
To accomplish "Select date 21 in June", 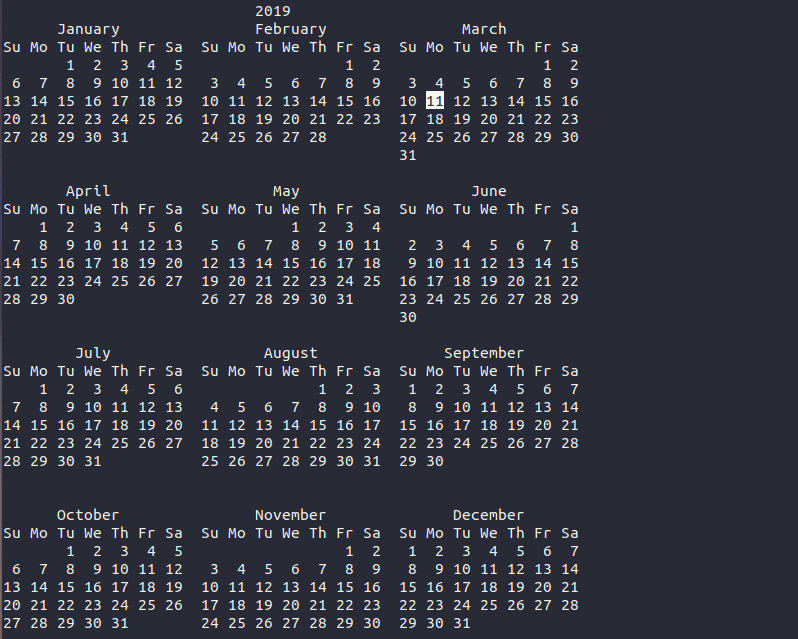I will coord(543,281).
